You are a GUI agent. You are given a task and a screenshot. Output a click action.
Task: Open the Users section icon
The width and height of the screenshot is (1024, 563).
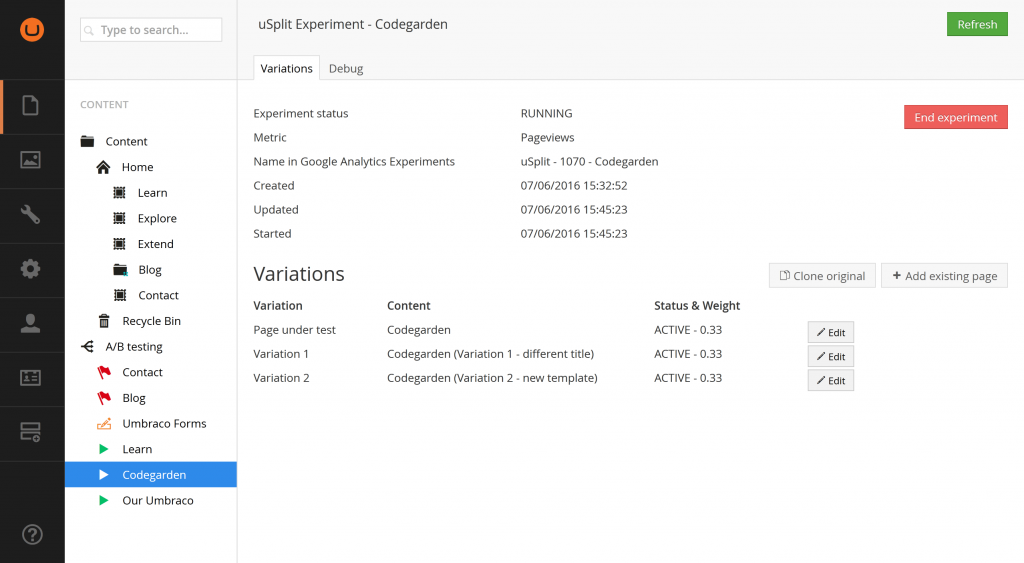tap(32, 323)
